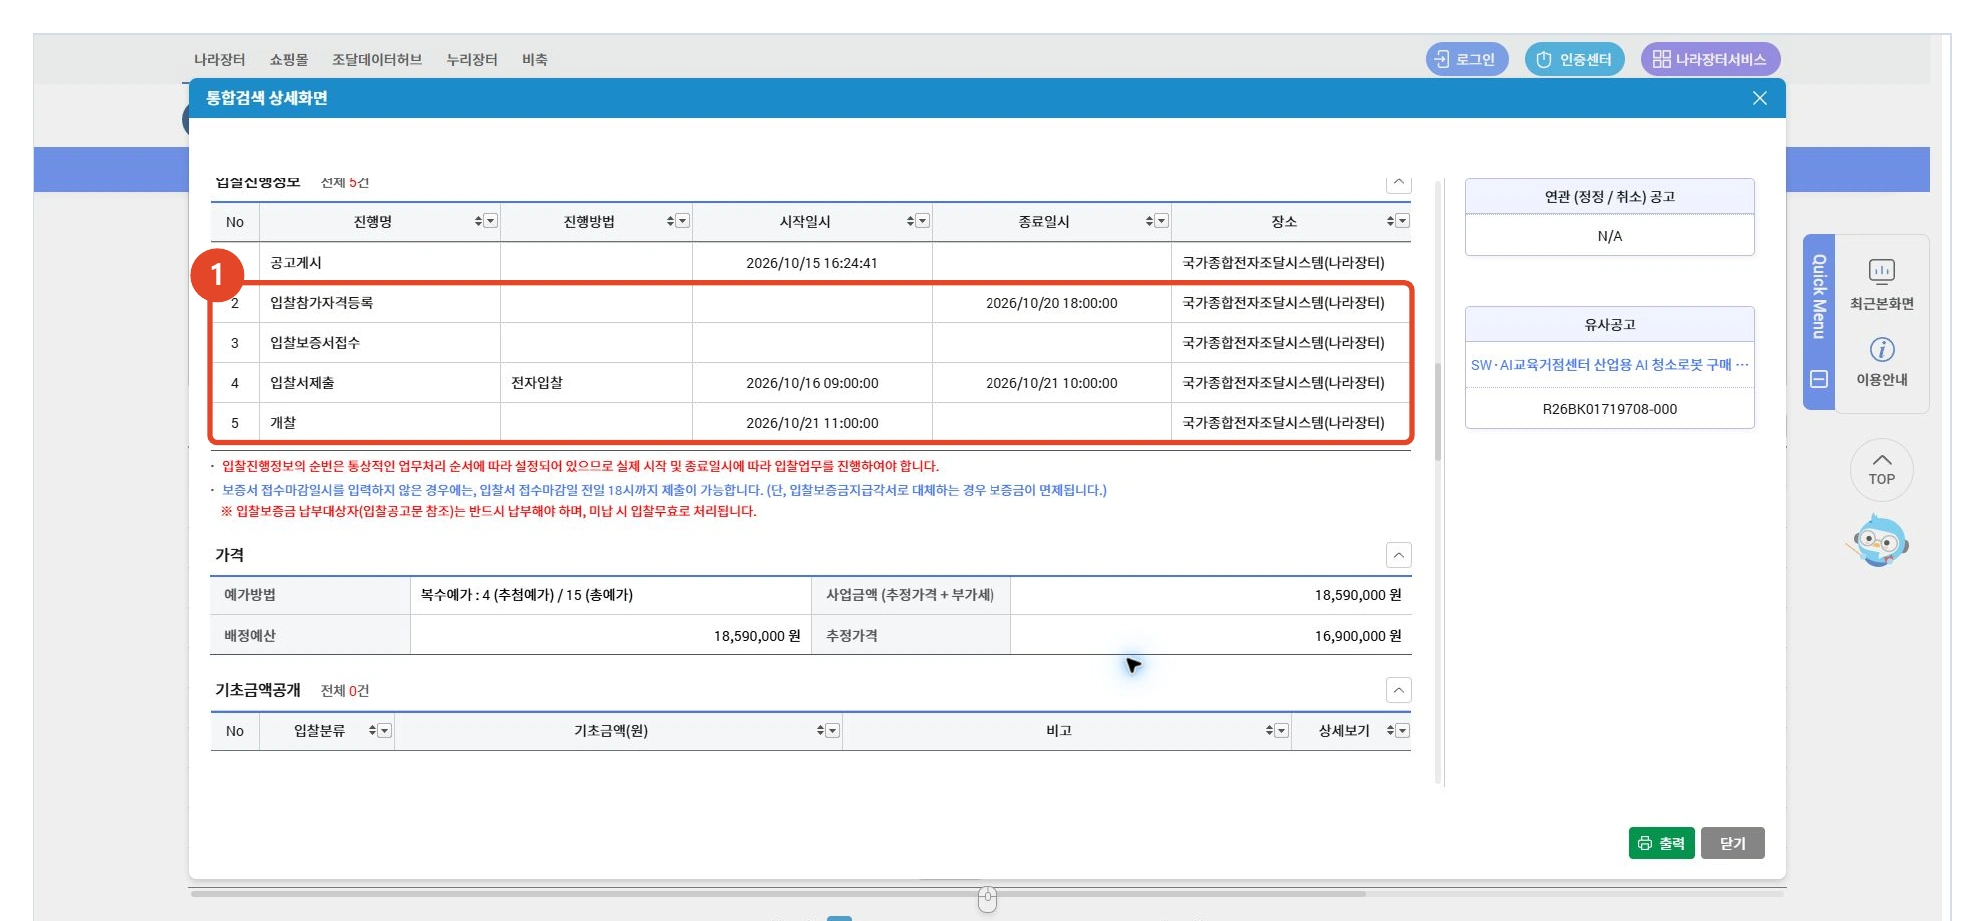
Task: Click the 16,900,000 원 추정가격 value
Action: point(1357,636)
